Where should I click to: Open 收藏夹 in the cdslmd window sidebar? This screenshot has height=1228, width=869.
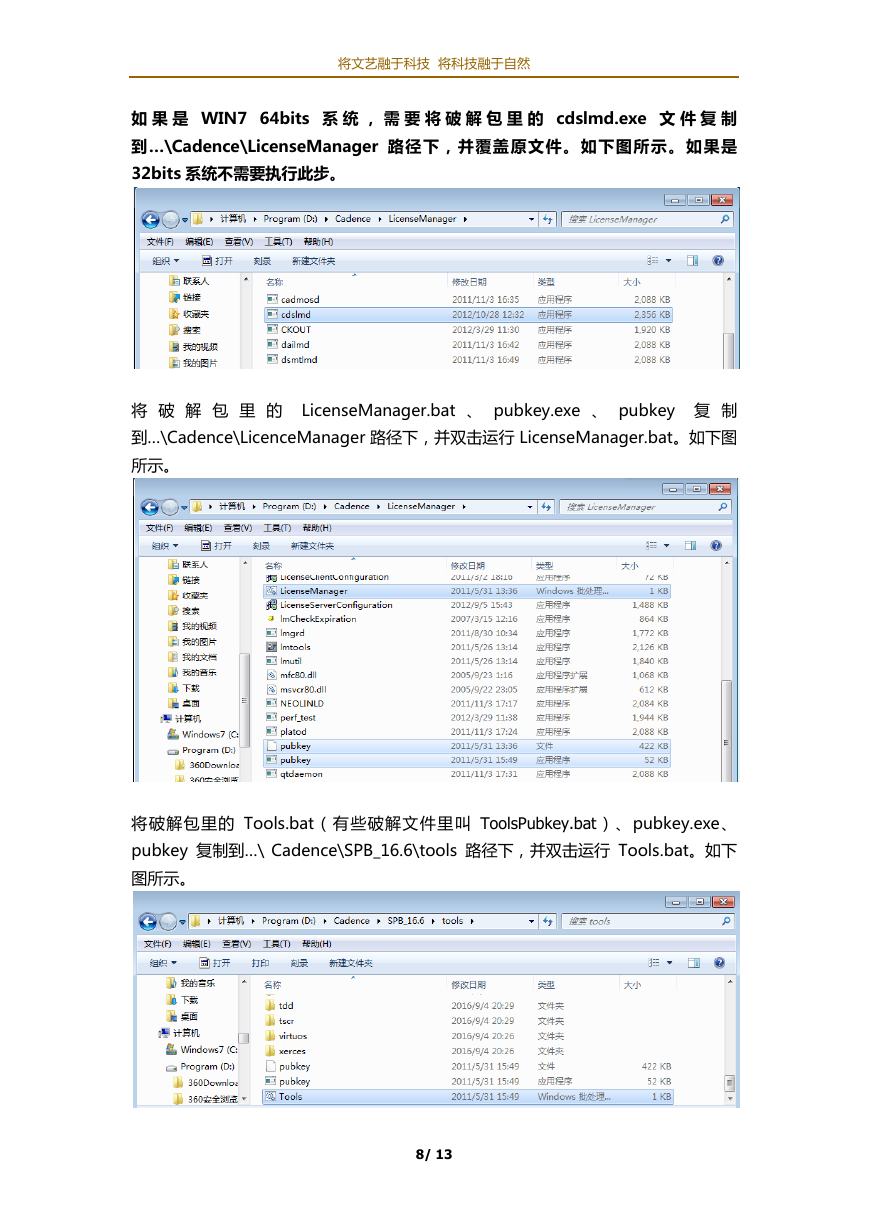coord(189,314)
